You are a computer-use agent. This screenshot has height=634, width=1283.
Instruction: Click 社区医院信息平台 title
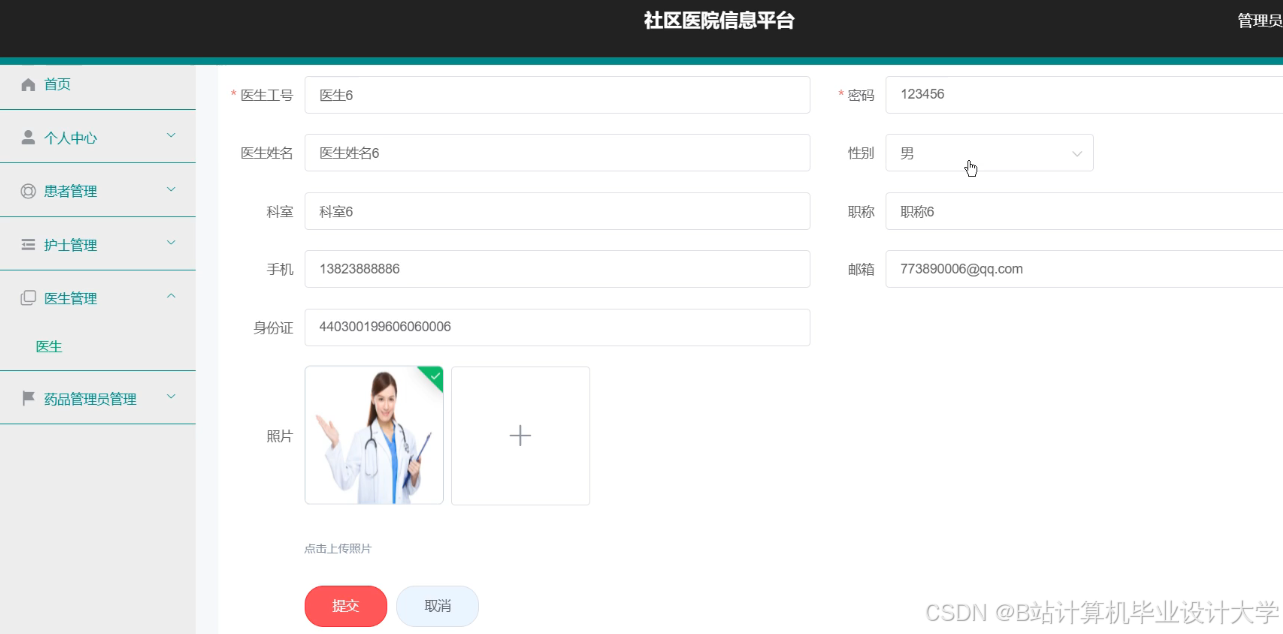pyautogui.click(x=719, y=21)
